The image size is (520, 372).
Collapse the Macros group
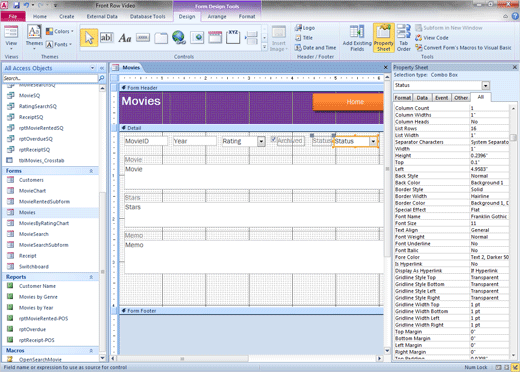click(x=91, y=351)
